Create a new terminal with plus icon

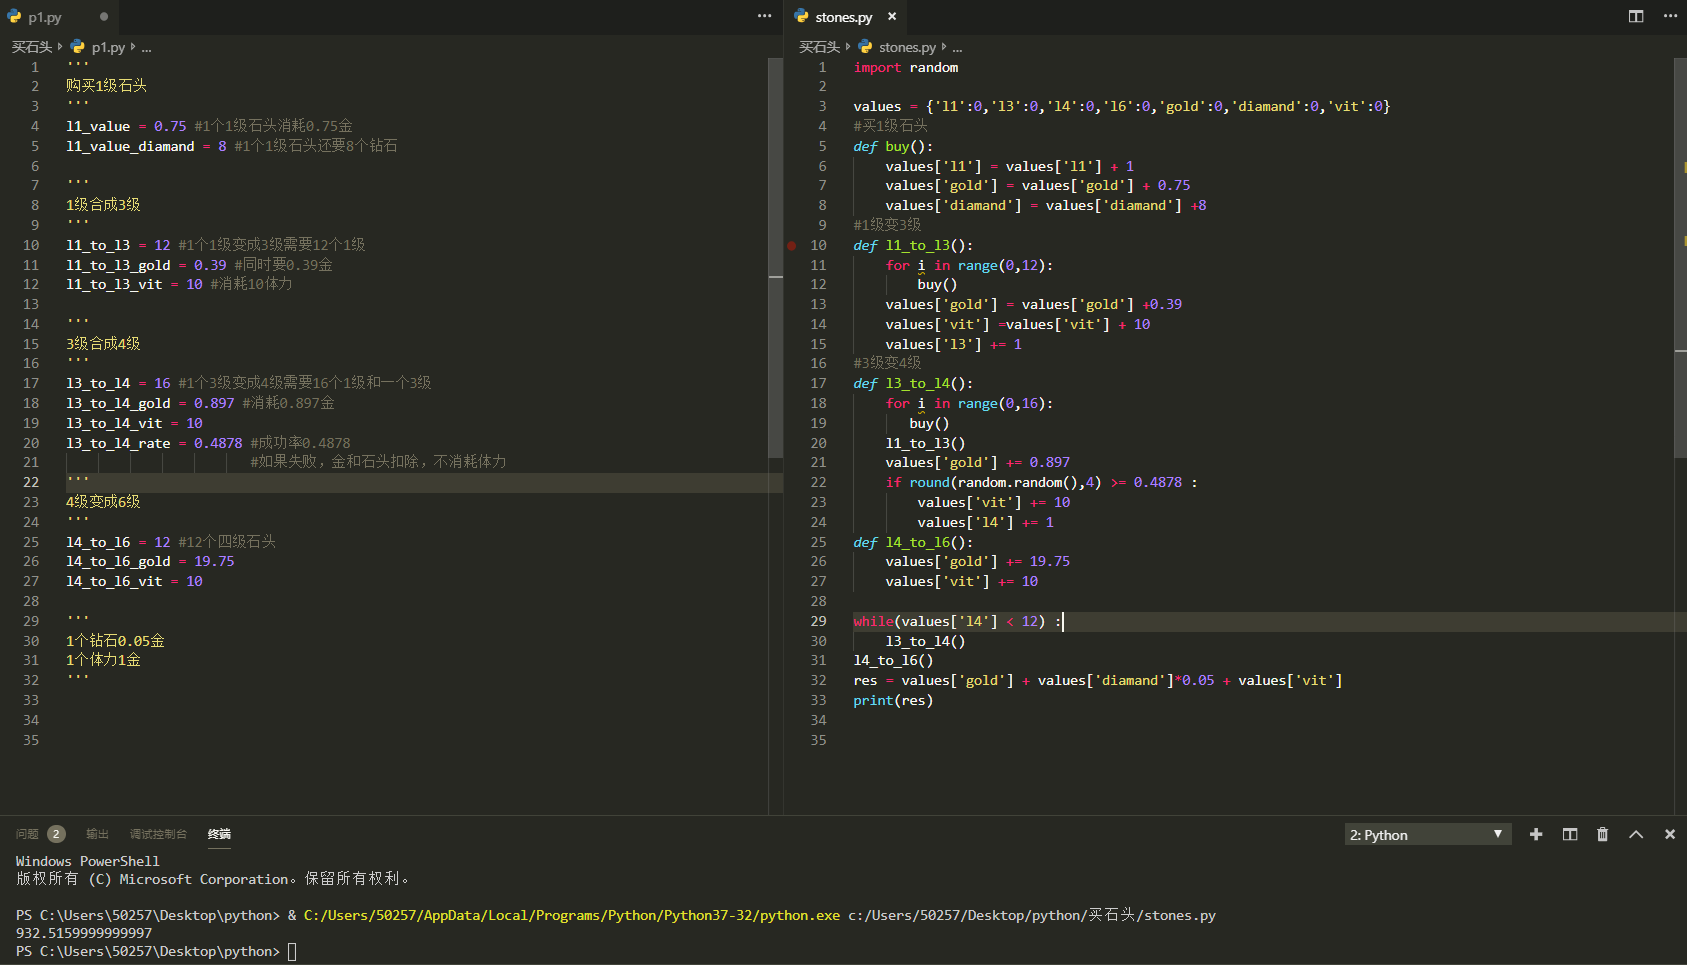(1536, 834)
